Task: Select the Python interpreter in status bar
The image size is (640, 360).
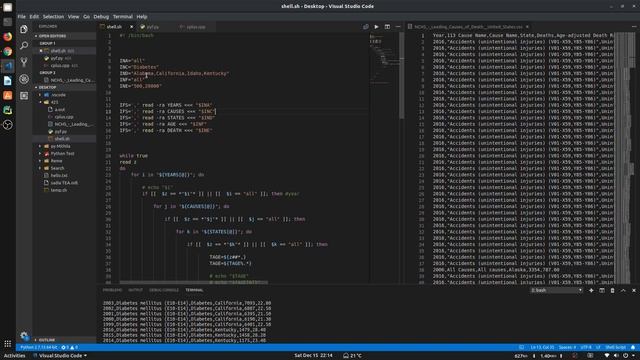Action: click(39, 347)
